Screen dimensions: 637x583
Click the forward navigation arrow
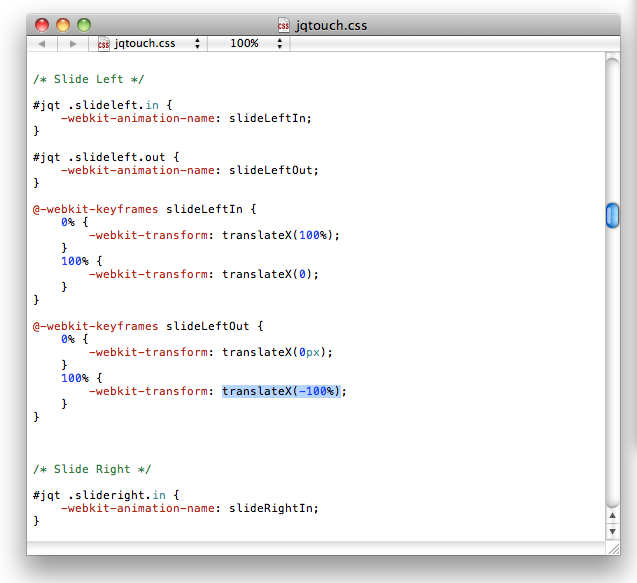point(73,43)
